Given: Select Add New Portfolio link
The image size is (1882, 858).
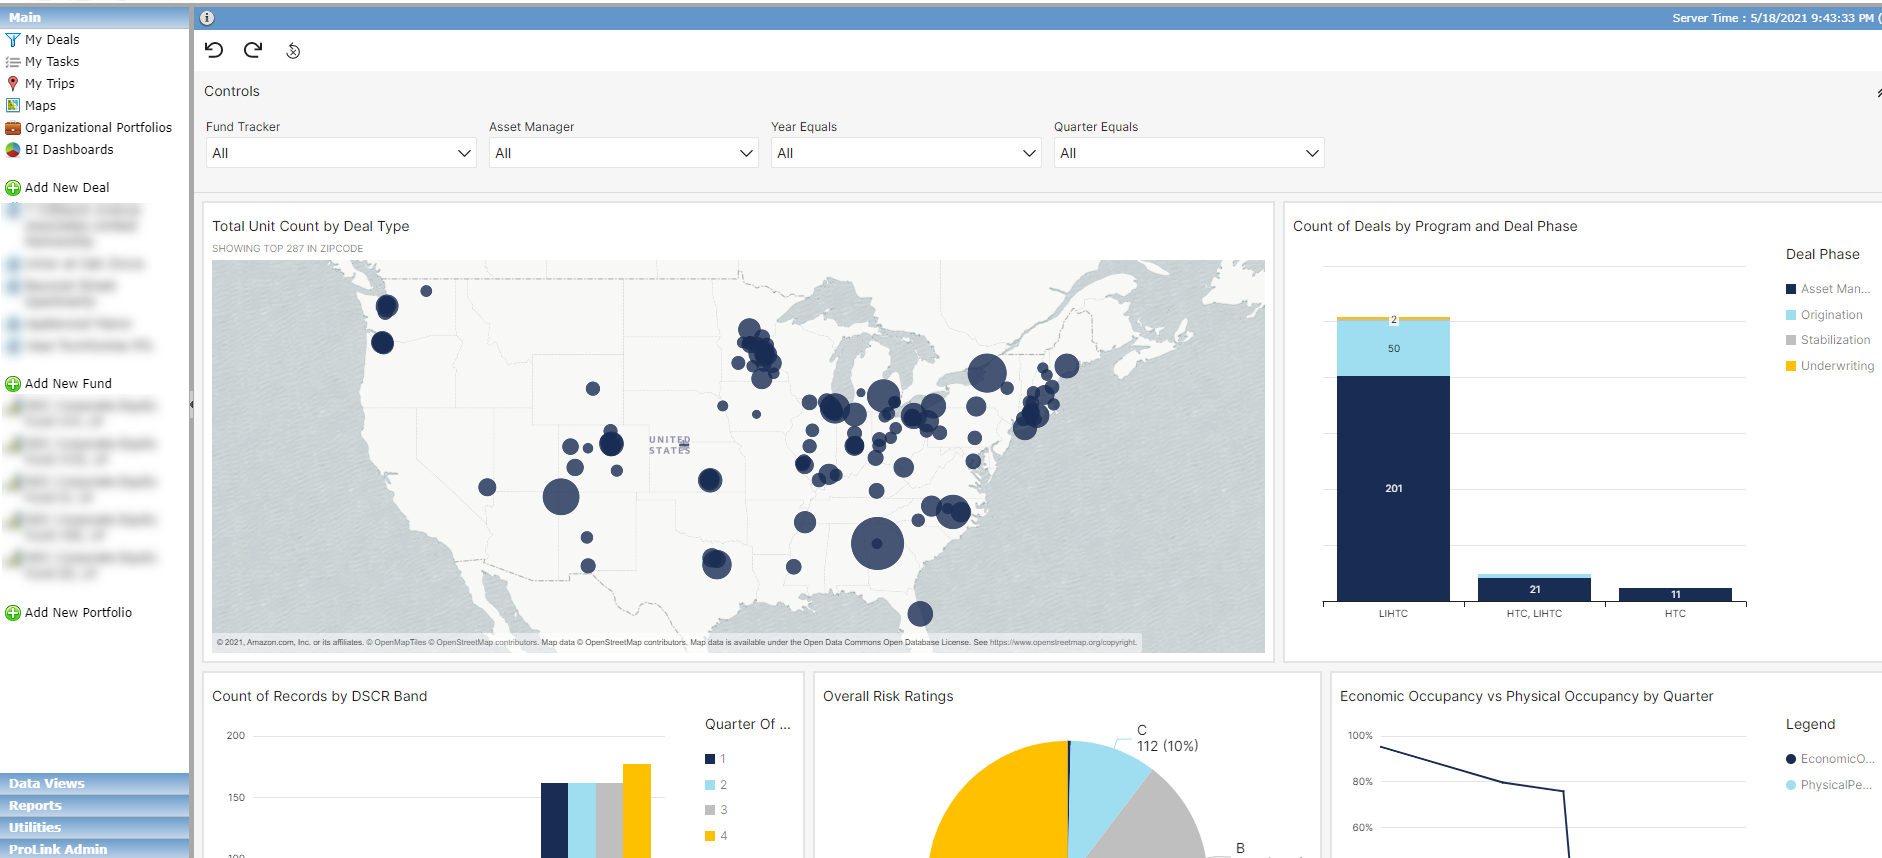Looking at the screenshot, I should [x=78, y=613].
